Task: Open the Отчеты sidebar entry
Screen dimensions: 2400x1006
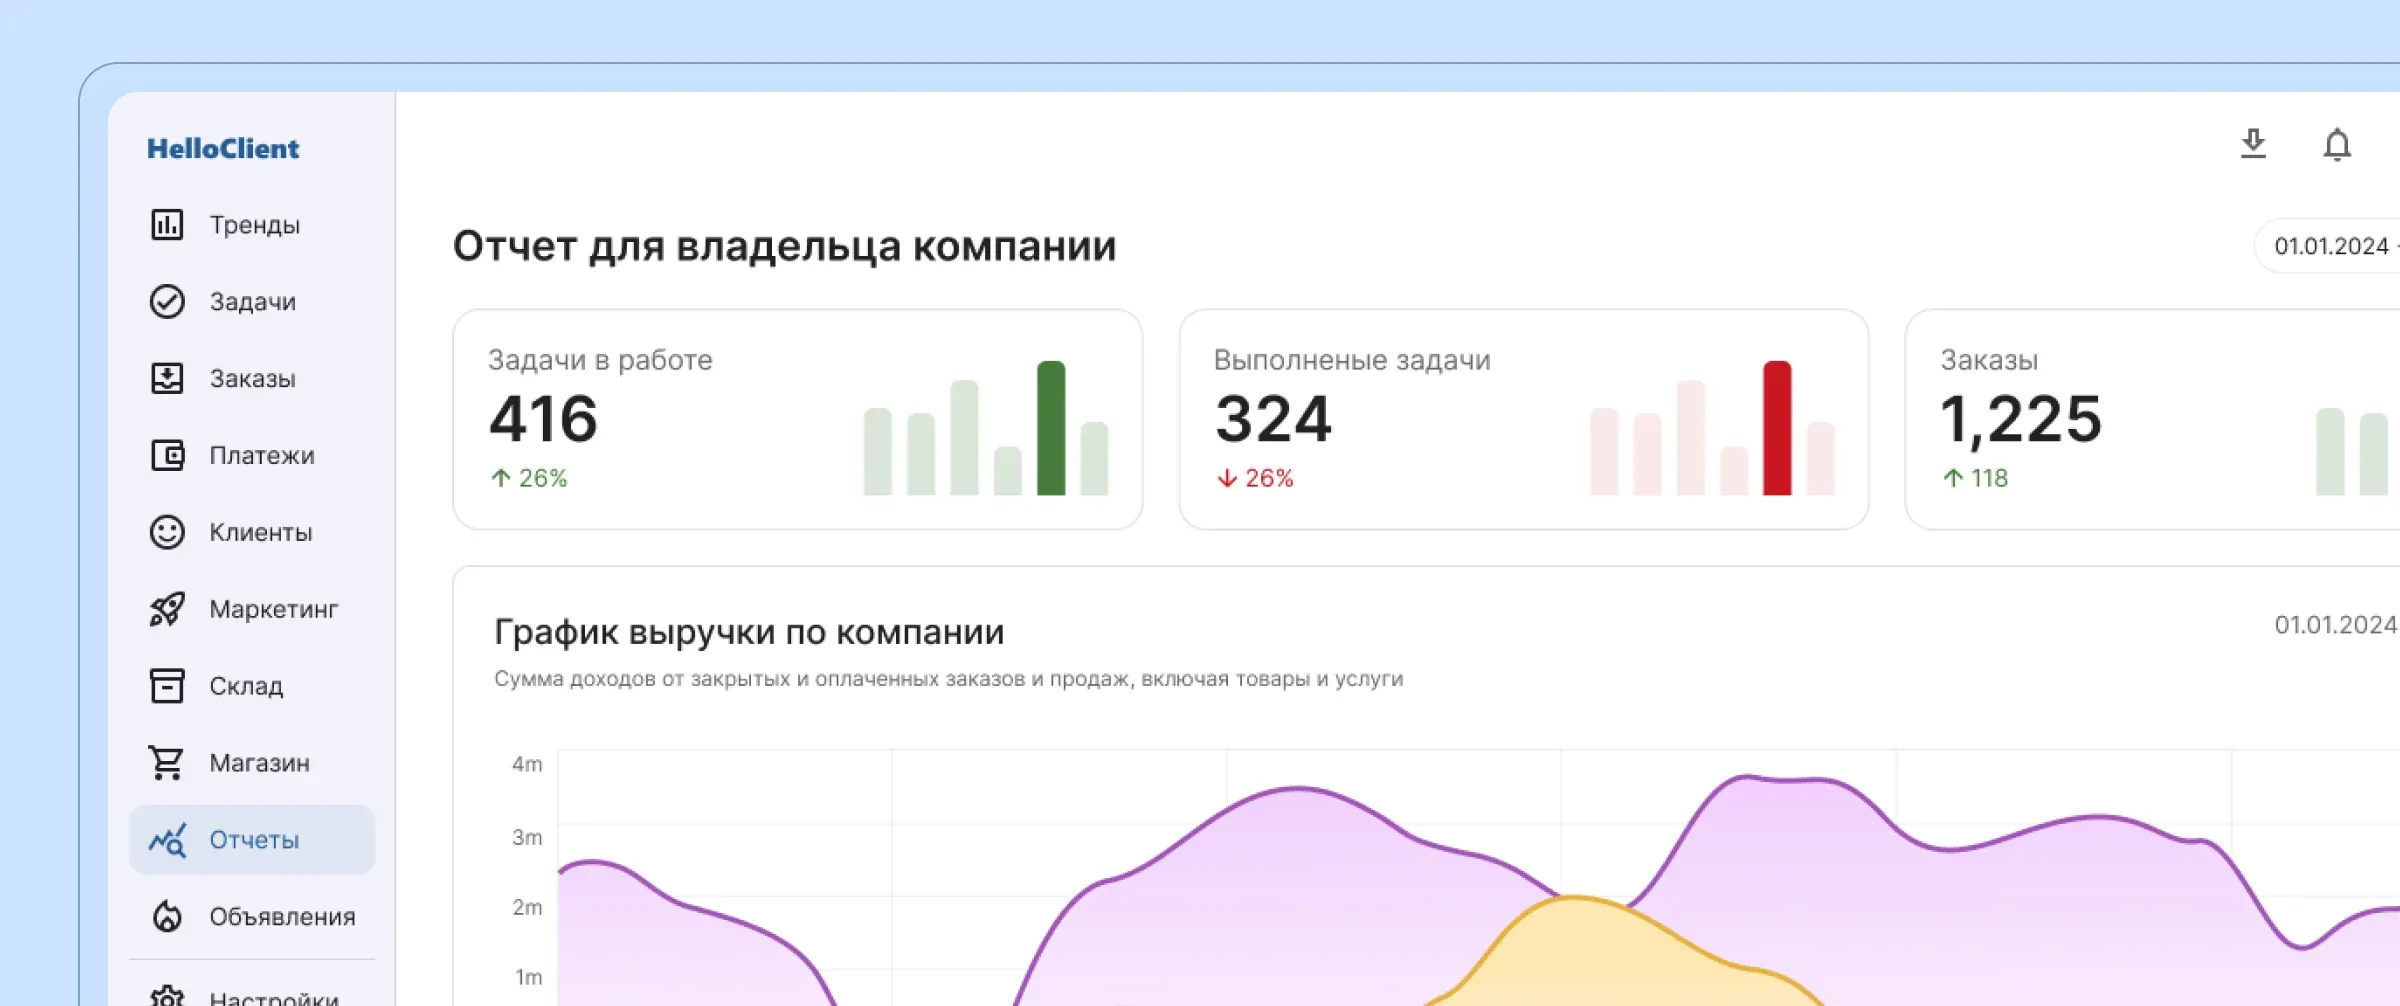Action: point(252,840)
